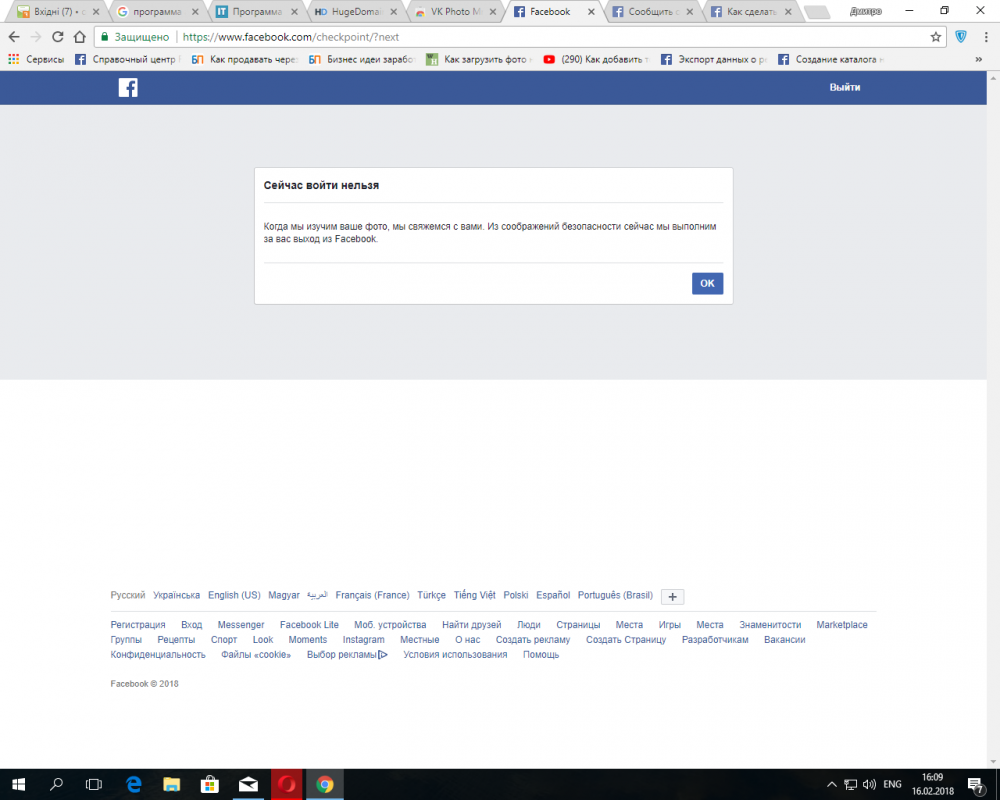Open the network status tray icon
Image resolution: width=1000 pixels, height=800 pixels.
[851, 784]
